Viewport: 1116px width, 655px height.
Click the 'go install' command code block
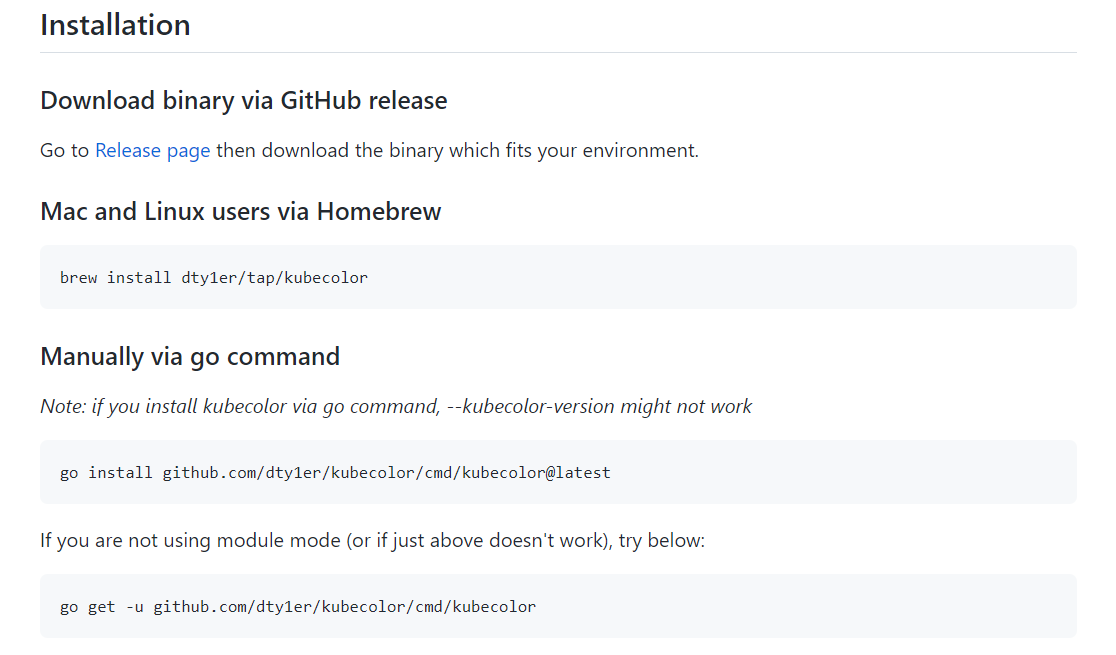point(558,472)
